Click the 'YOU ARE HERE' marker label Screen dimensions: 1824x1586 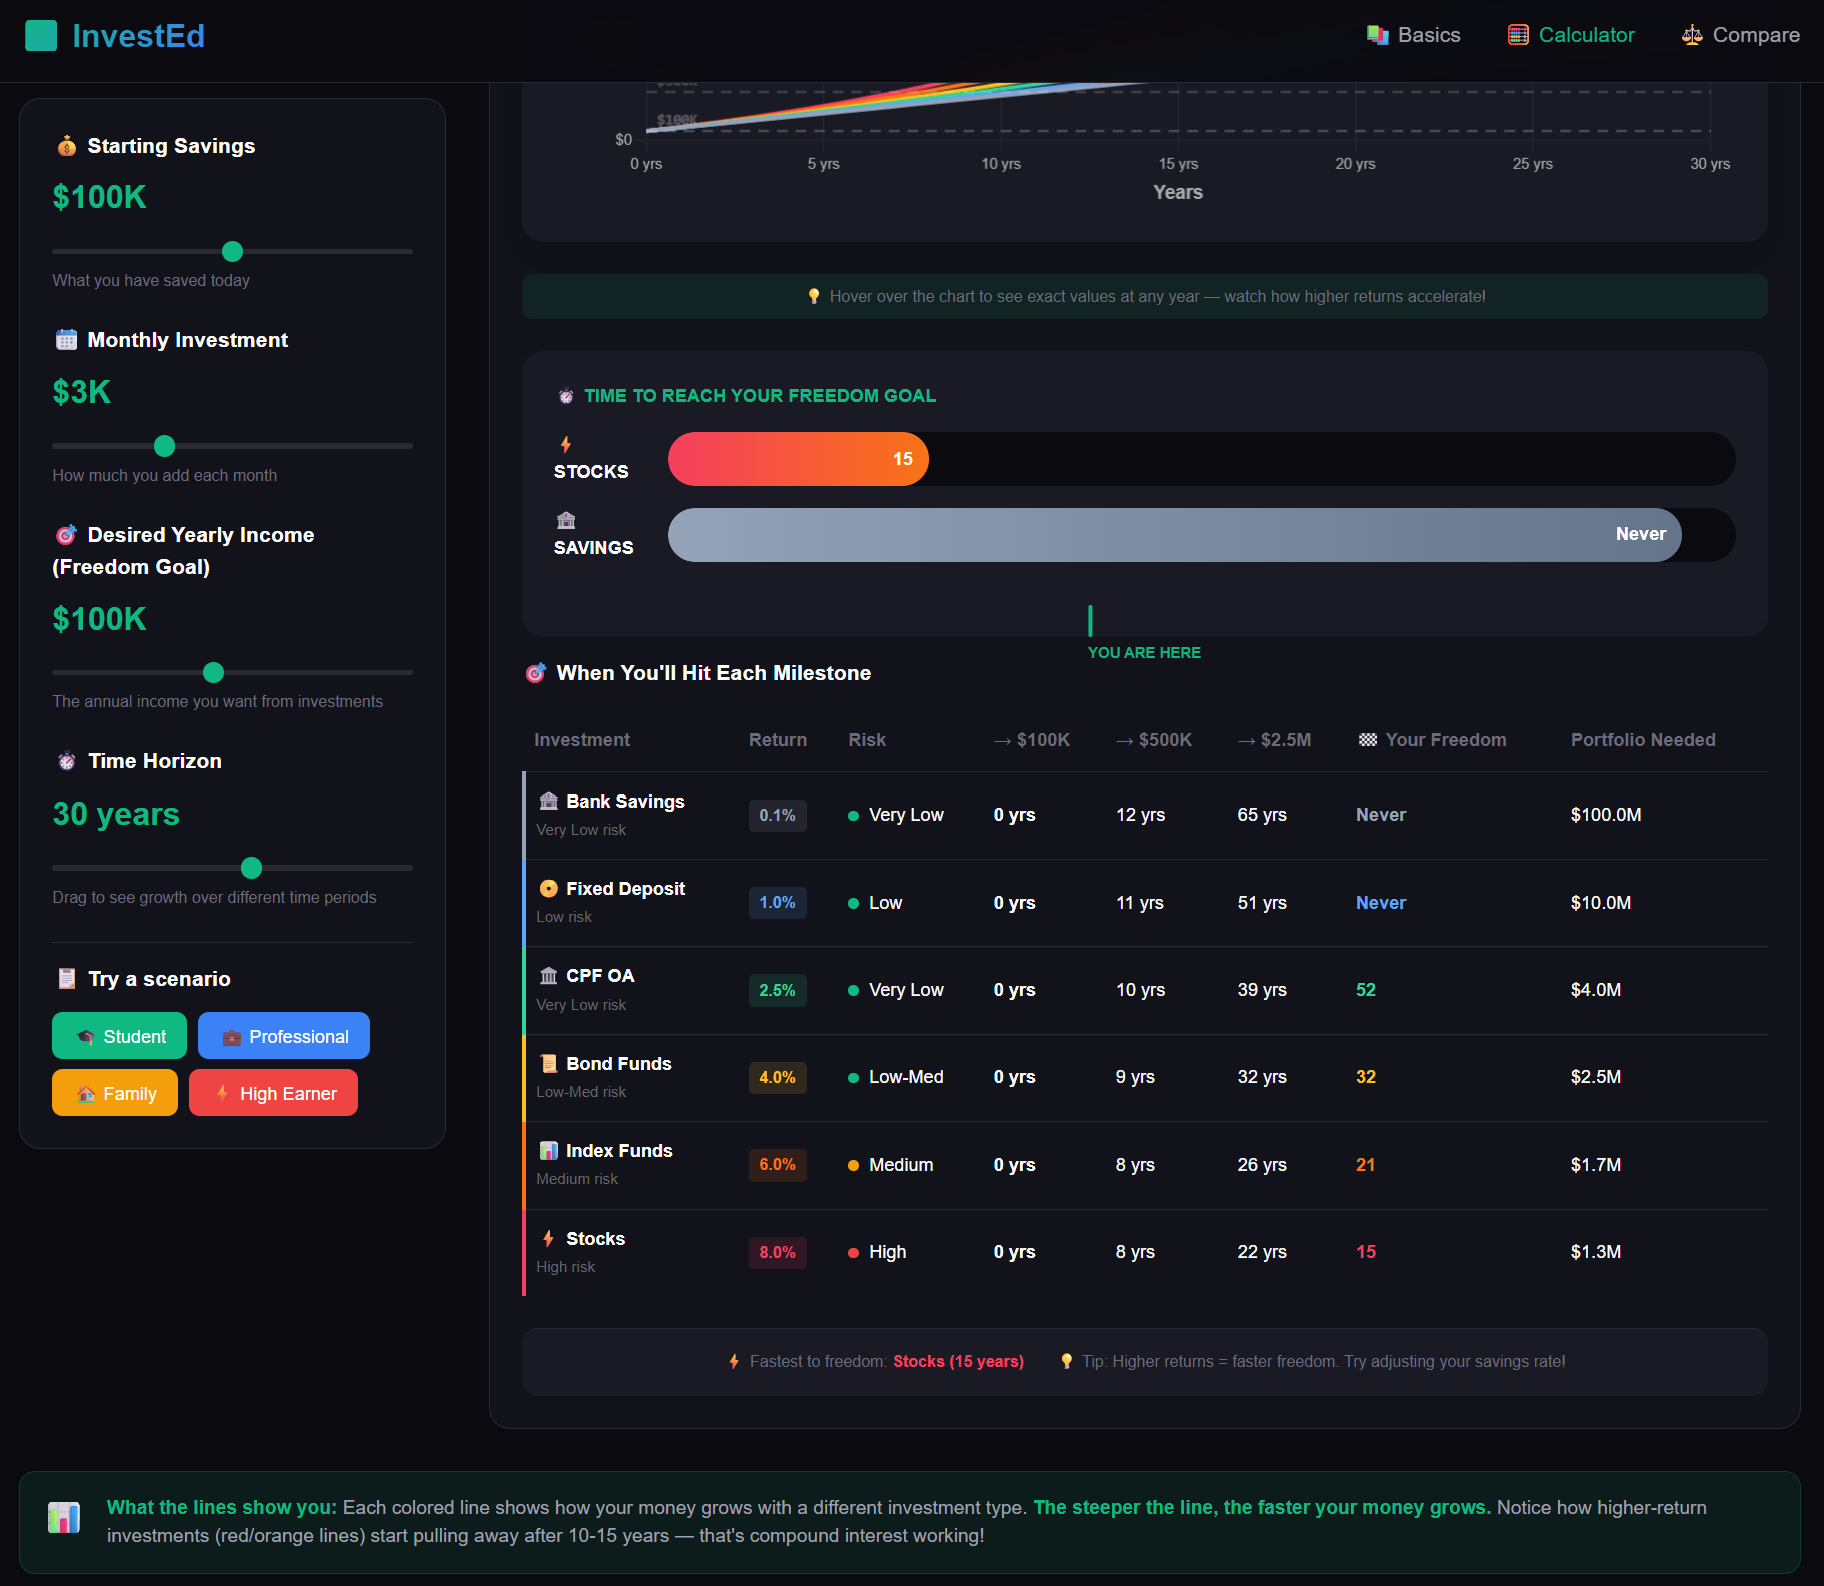pyautogui.click(x=1144, y=653)
